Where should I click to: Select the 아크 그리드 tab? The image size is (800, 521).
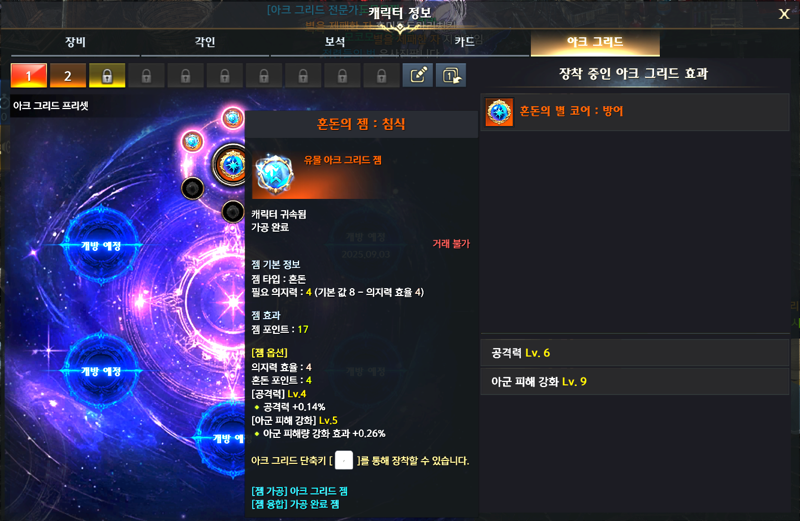pos(595,42)
